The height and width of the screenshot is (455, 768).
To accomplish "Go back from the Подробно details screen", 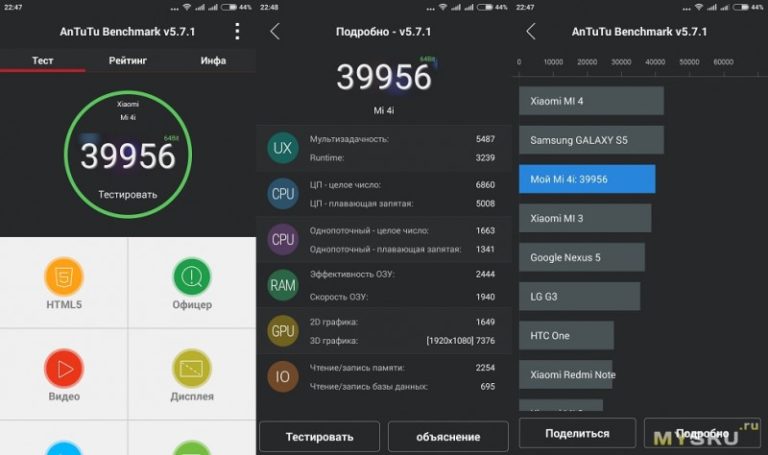I will 275,32.
